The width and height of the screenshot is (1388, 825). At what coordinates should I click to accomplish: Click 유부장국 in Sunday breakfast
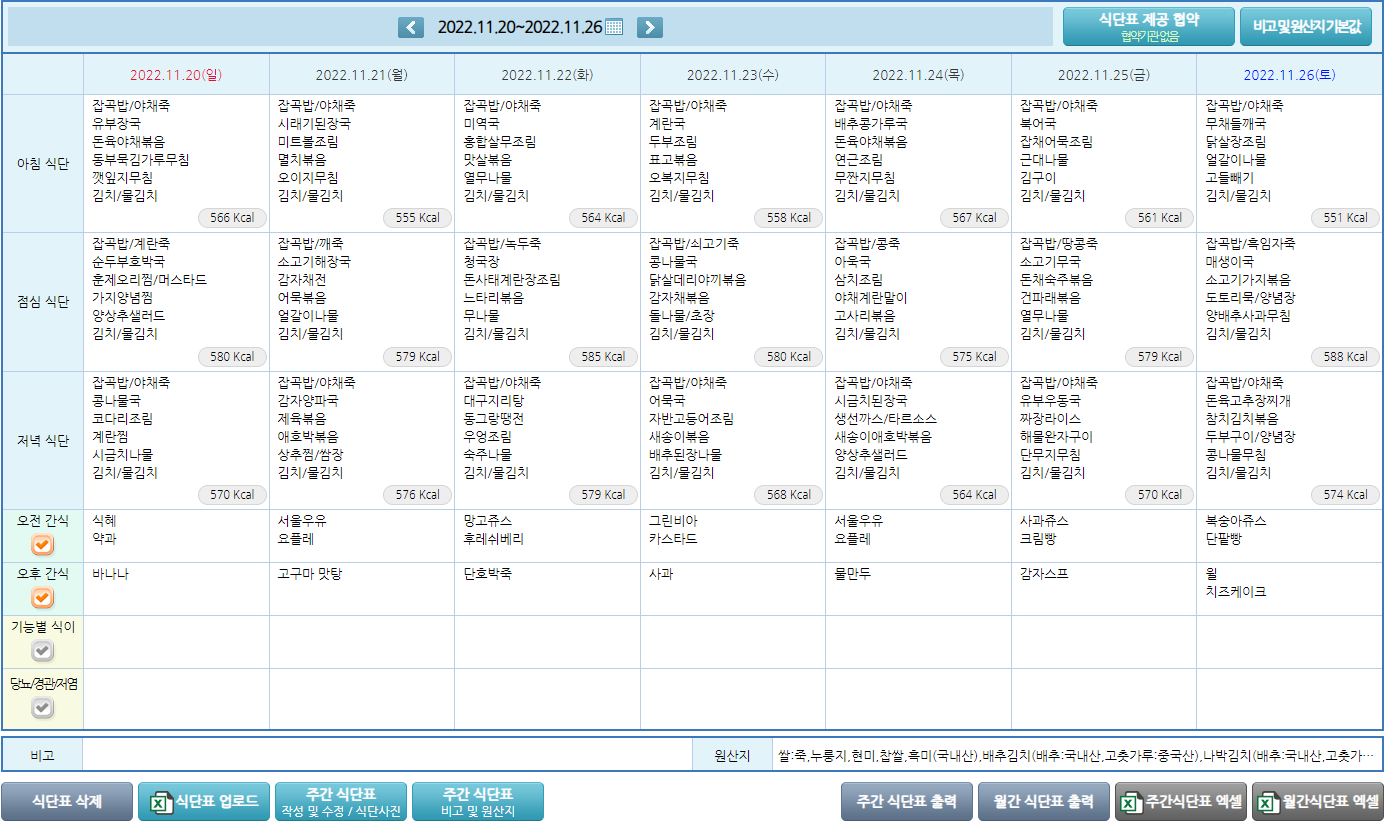tap(118, 124)
